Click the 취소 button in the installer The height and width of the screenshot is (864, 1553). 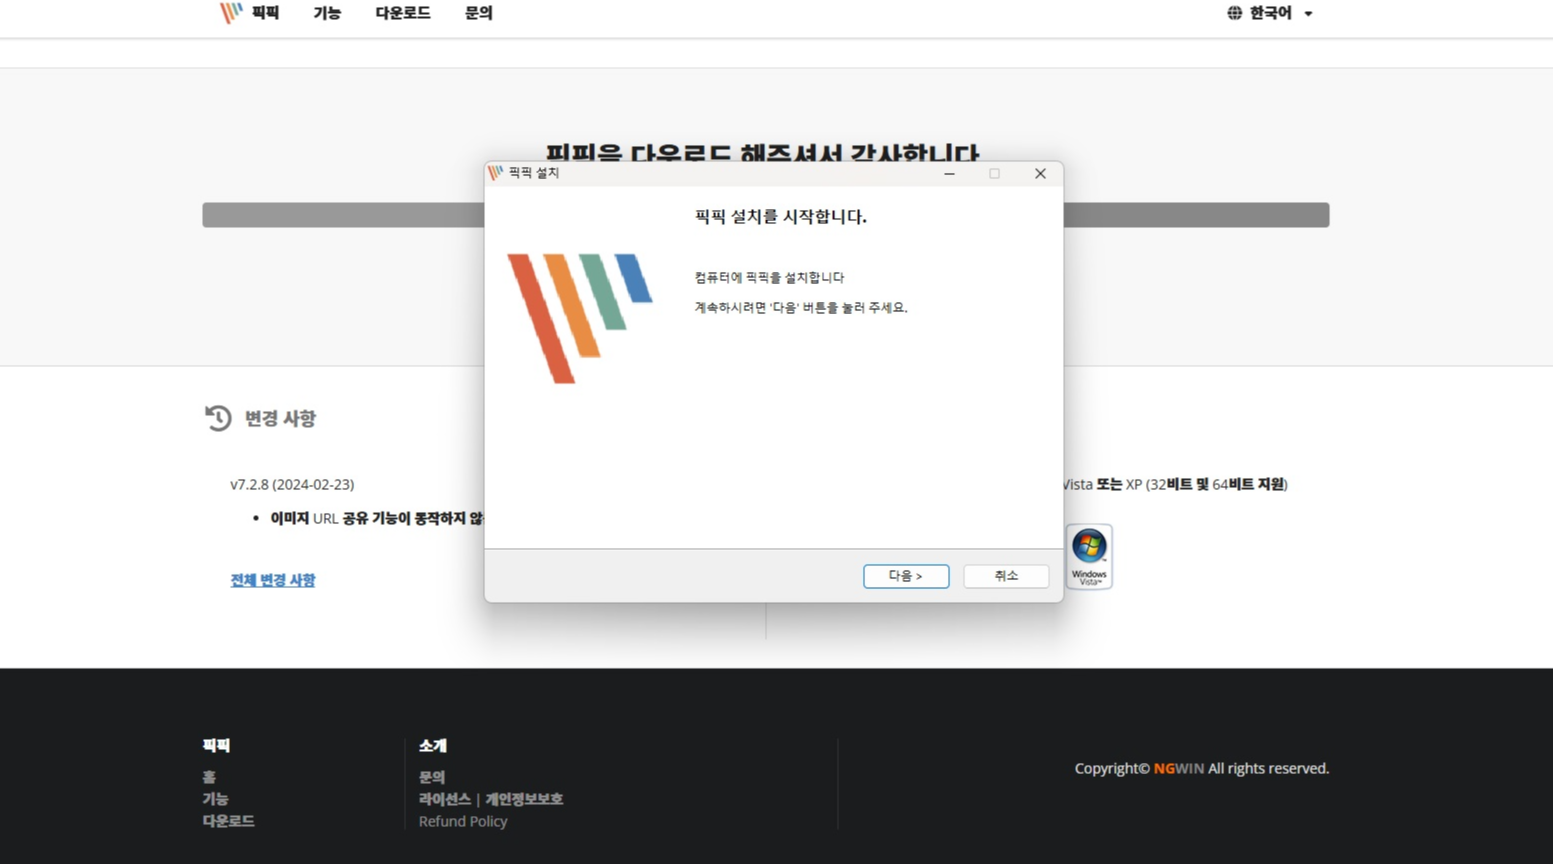[1006, 576]
